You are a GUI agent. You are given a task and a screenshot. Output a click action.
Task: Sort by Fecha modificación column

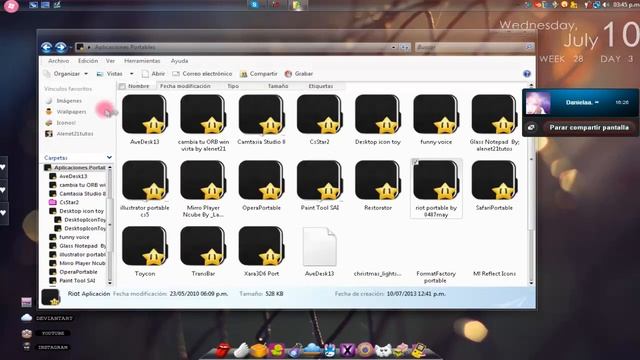(x=185, y=86)
